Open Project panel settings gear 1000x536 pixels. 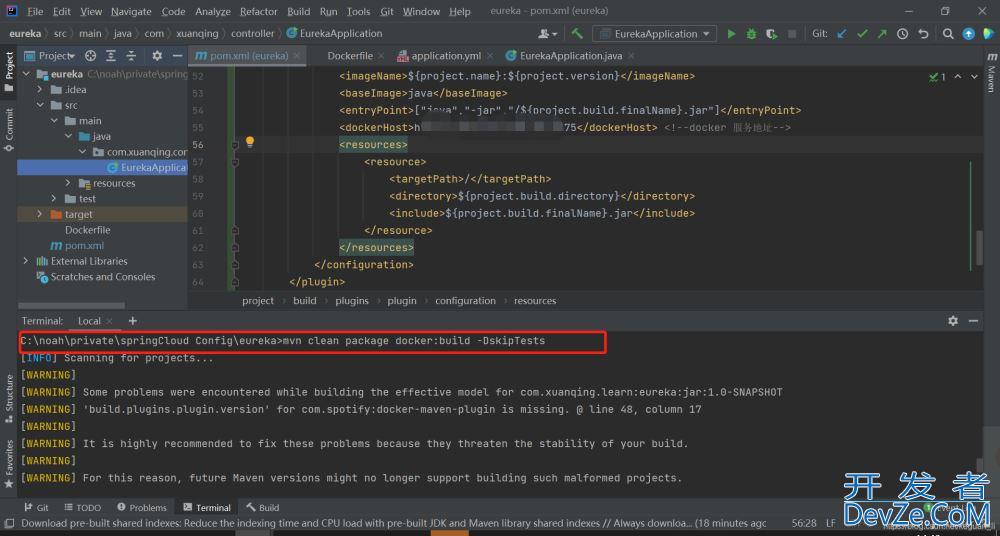coord(157,56)
